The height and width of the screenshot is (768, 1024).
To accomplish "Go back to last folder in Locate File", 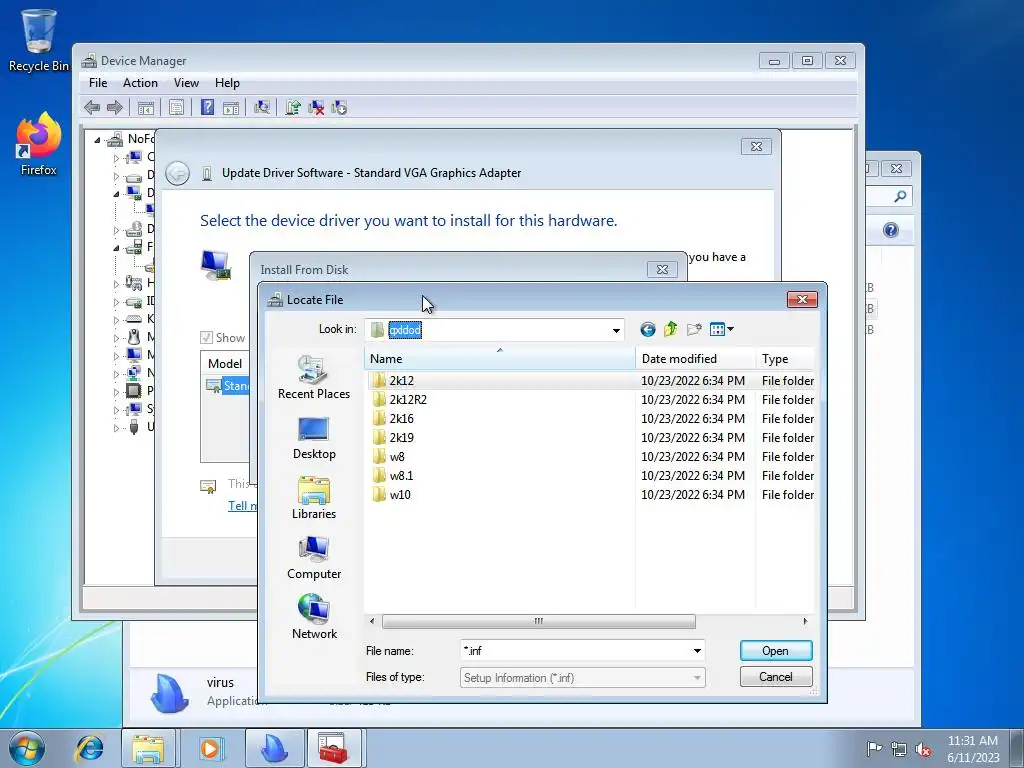I will (x=647, y=329).
